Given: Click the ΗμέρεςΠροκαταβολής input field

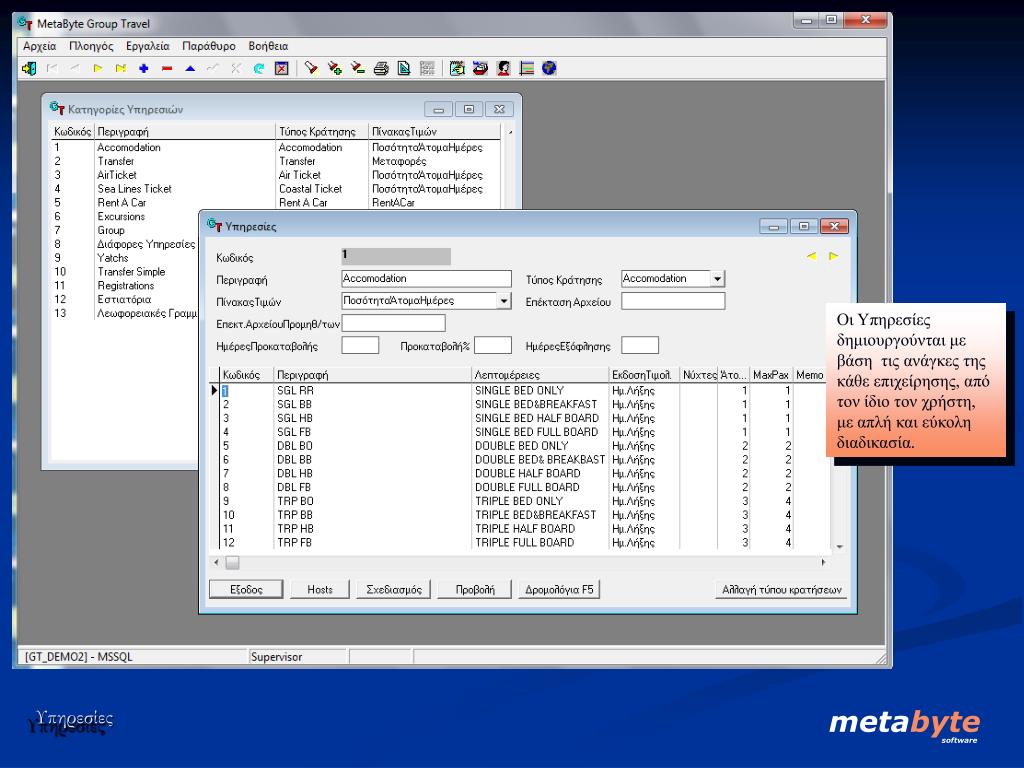Looking at the screenshot, I should pyautogui.click(x=360, y=345).
